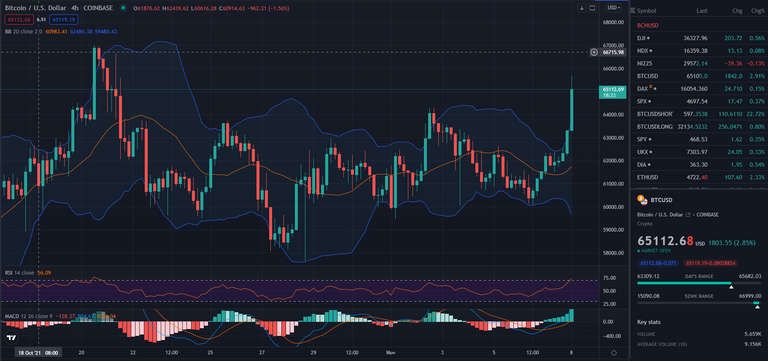The image size is (768, 361).
Task: Click the large 65112.68 price in details panel
Action: click(x=665, y=241)
